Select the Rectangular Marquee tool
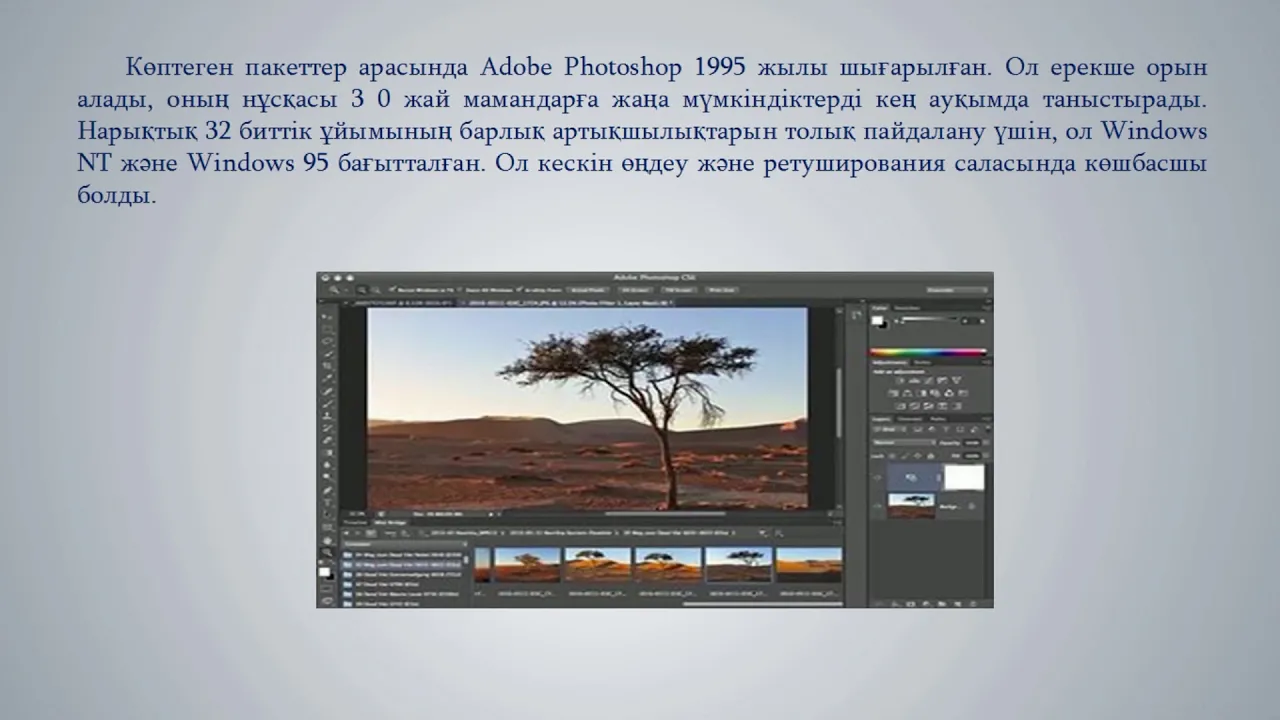 [x=327, y=329]
